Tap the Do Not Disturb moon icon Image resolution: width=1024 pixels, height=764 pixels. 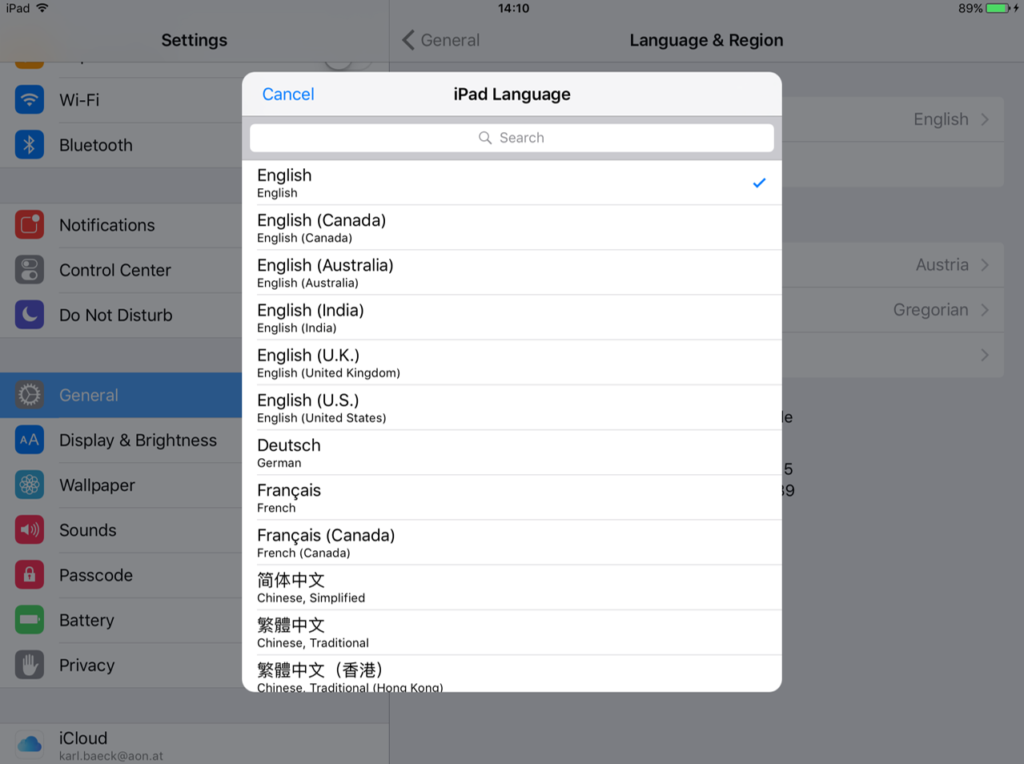[x=29, y=315]
